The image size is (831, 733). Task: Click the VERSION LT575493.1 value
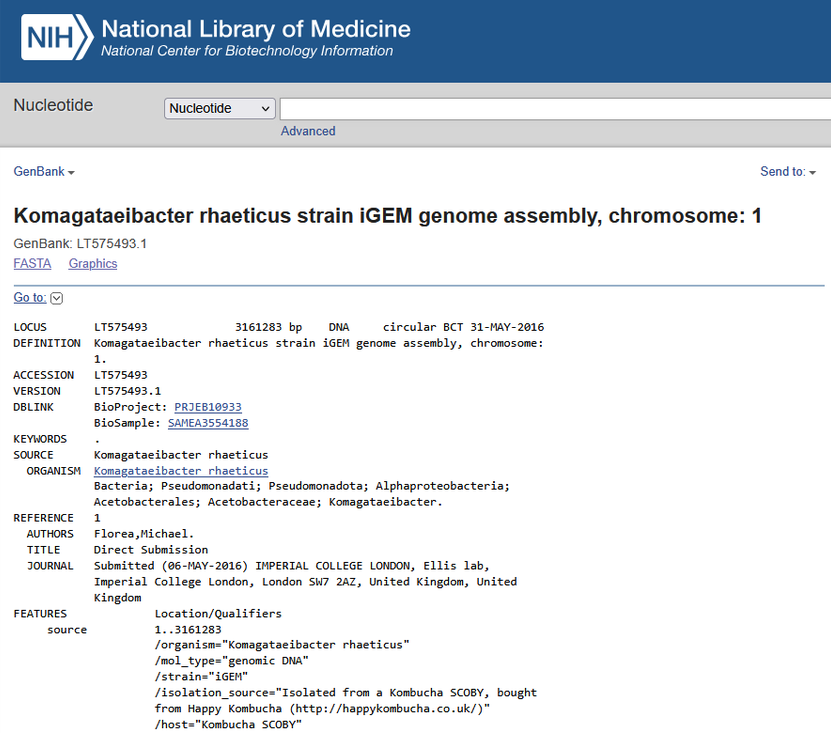click(127, 391)
